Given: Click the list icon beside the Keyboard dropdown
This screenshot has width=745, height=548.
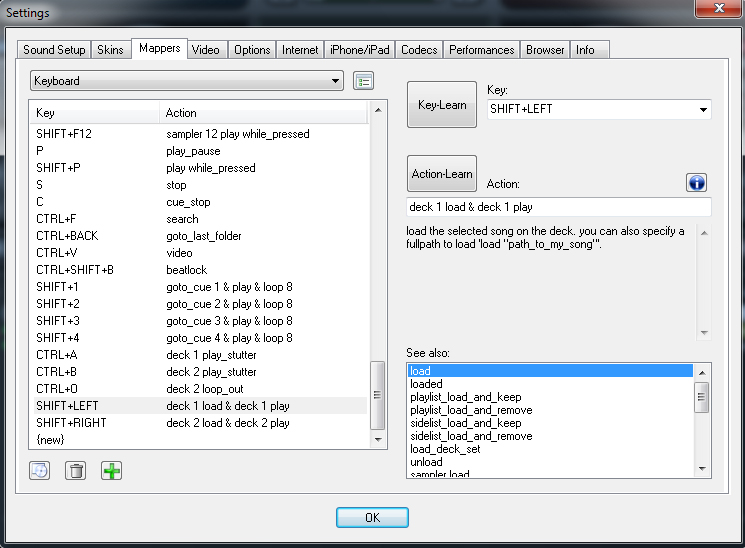Looking at the screenshot, I should 363,80.
